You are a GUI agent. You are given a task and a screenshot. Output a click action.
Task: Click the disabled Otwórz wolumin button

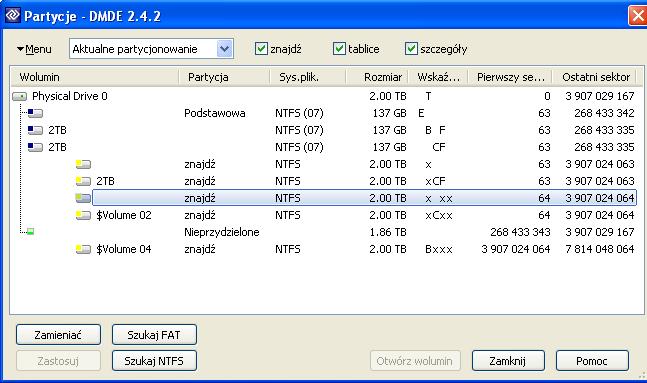coord(415,361)
